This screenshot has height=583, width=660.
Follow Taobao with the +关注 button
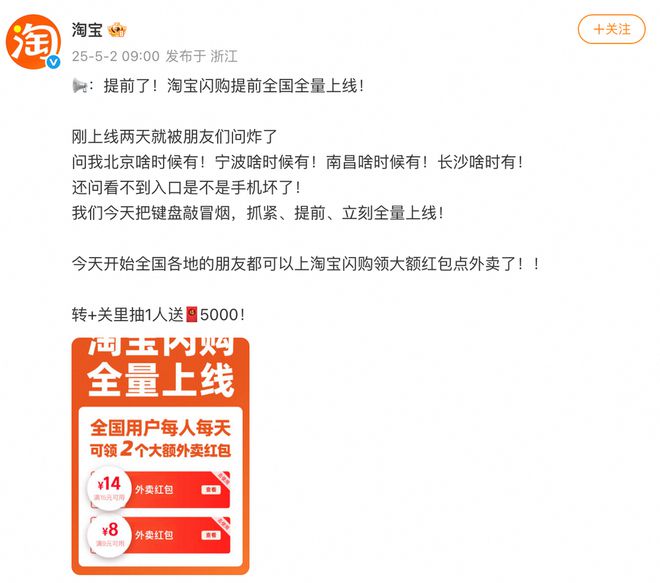(x=611, y=29)
